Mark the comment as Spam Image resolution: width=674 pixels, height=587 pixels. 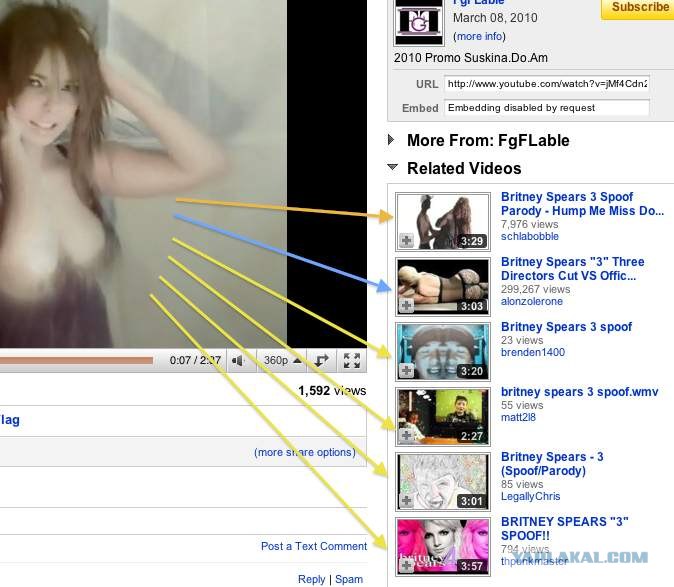tap(349, 579)
